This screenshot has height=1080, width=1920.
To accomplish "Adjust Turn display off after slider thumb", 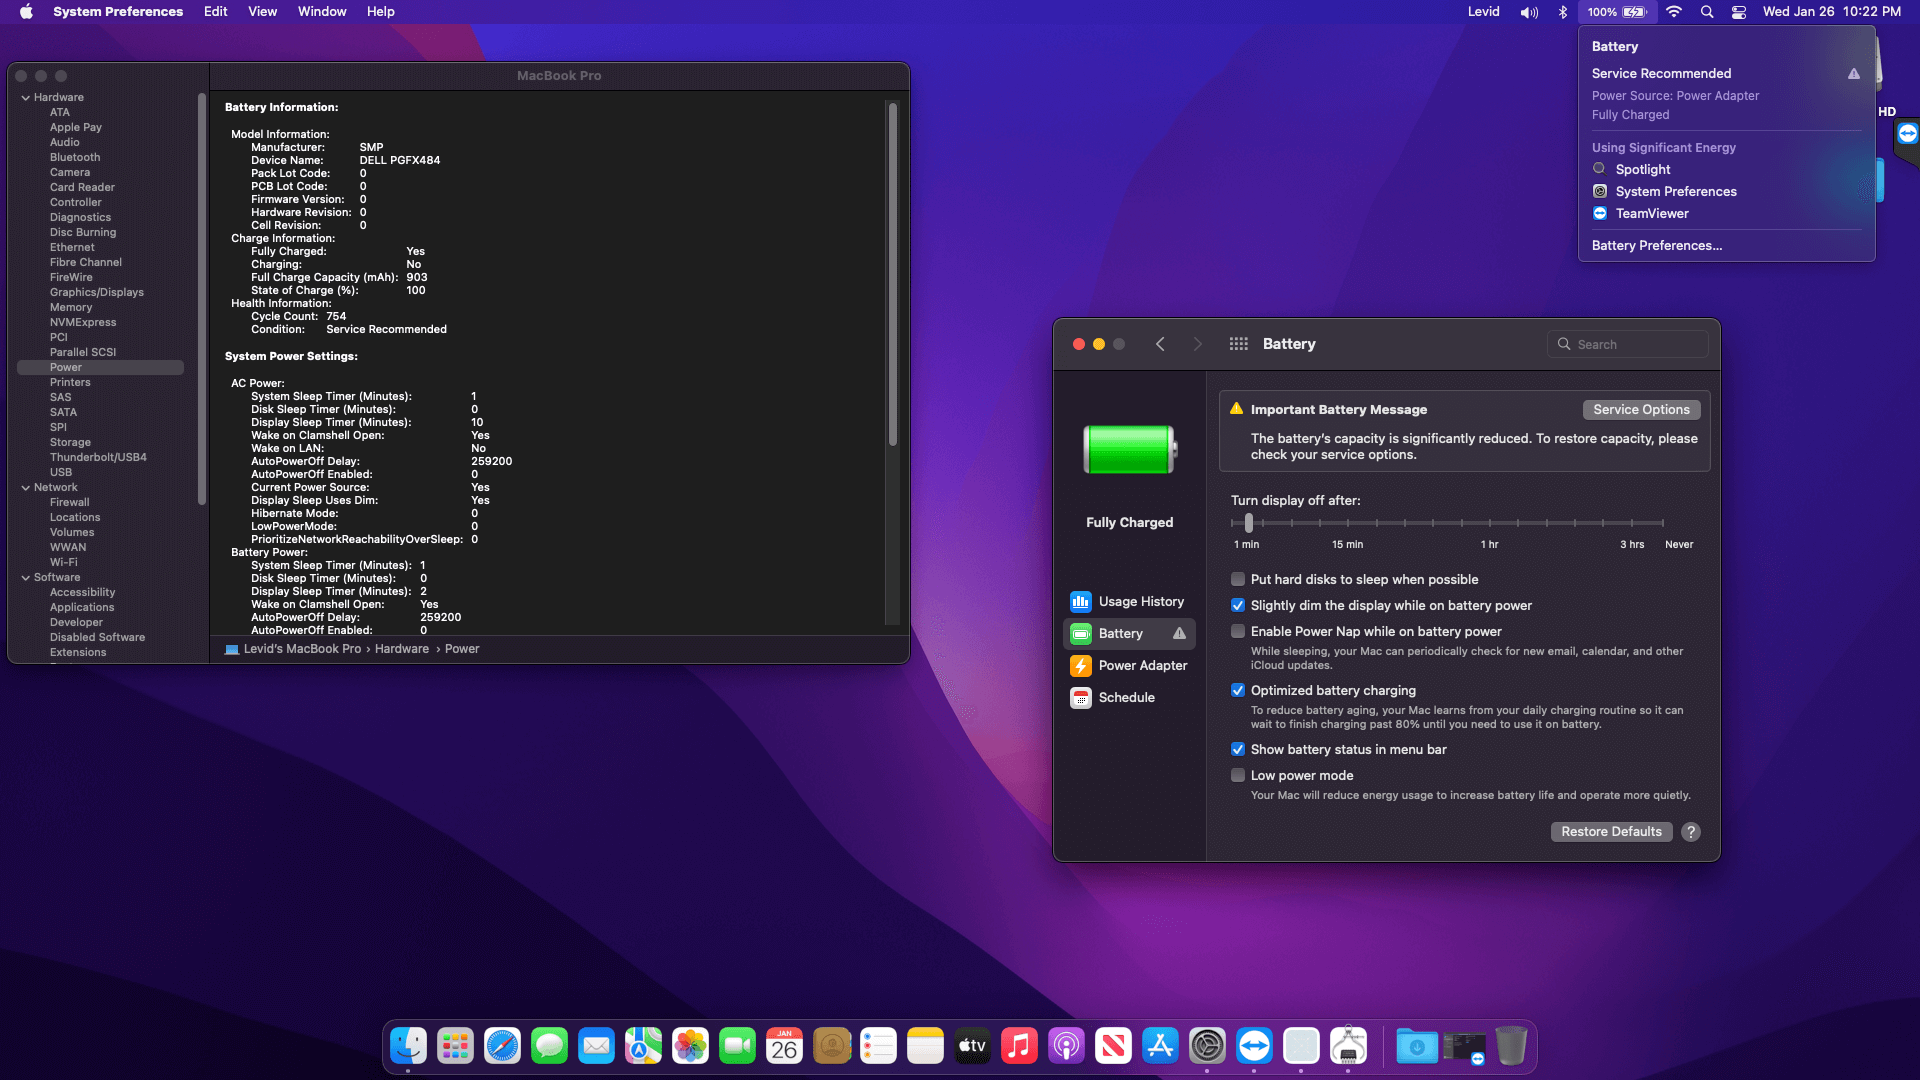I will 1248,522.
